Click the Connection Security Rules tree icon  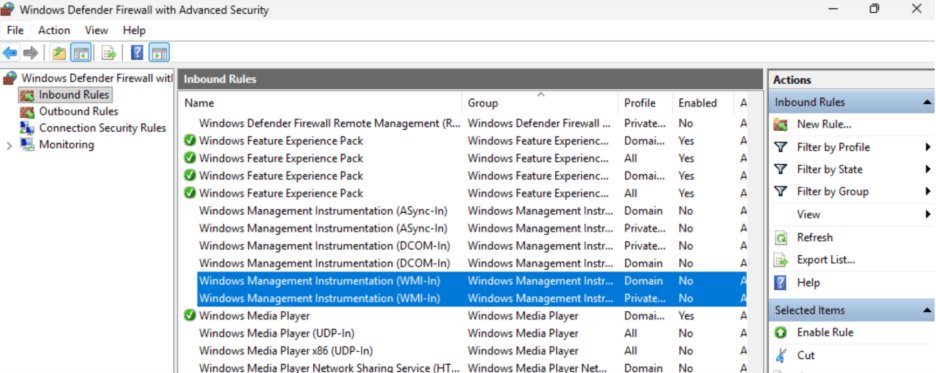point(27,128)
